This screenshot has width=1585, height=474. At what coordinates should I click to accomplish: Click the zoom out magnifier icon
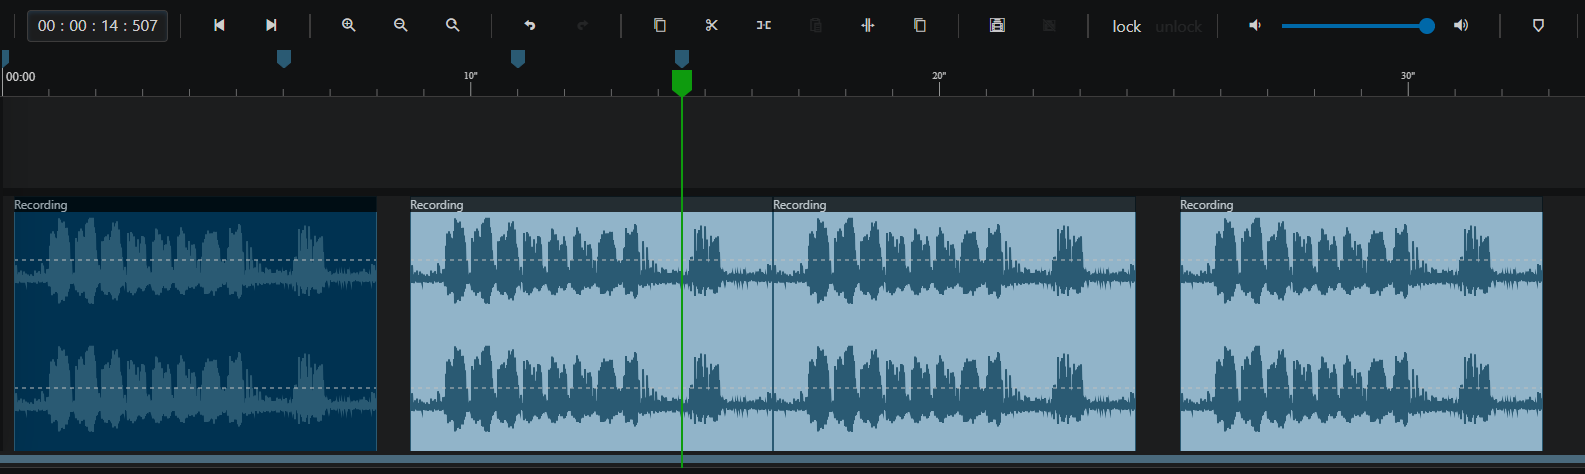coord(401,25)
